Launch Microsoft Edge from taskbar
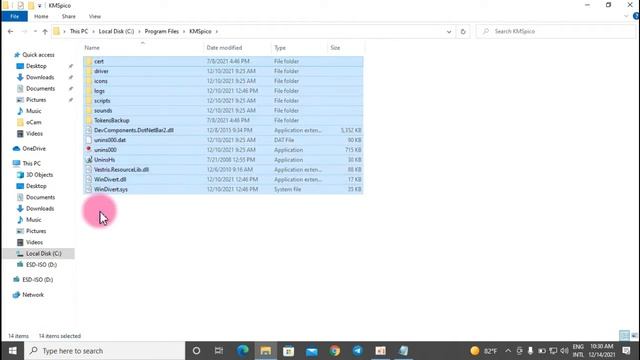640x360 pixels. point(242,351)
